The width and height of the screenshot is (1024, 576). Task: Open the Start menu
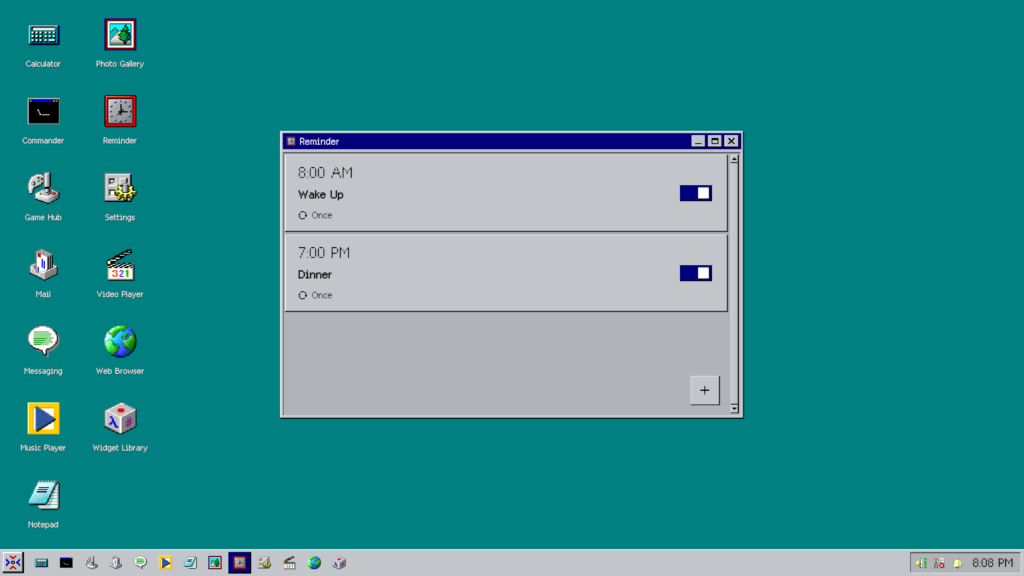point(15,563)
